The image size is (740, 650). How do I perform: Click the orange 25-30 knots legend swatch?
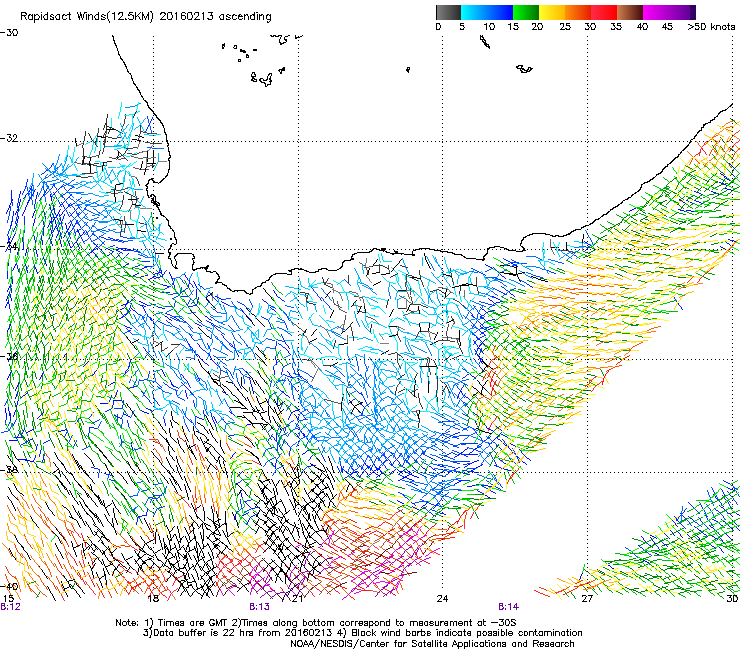pos(578,12)
